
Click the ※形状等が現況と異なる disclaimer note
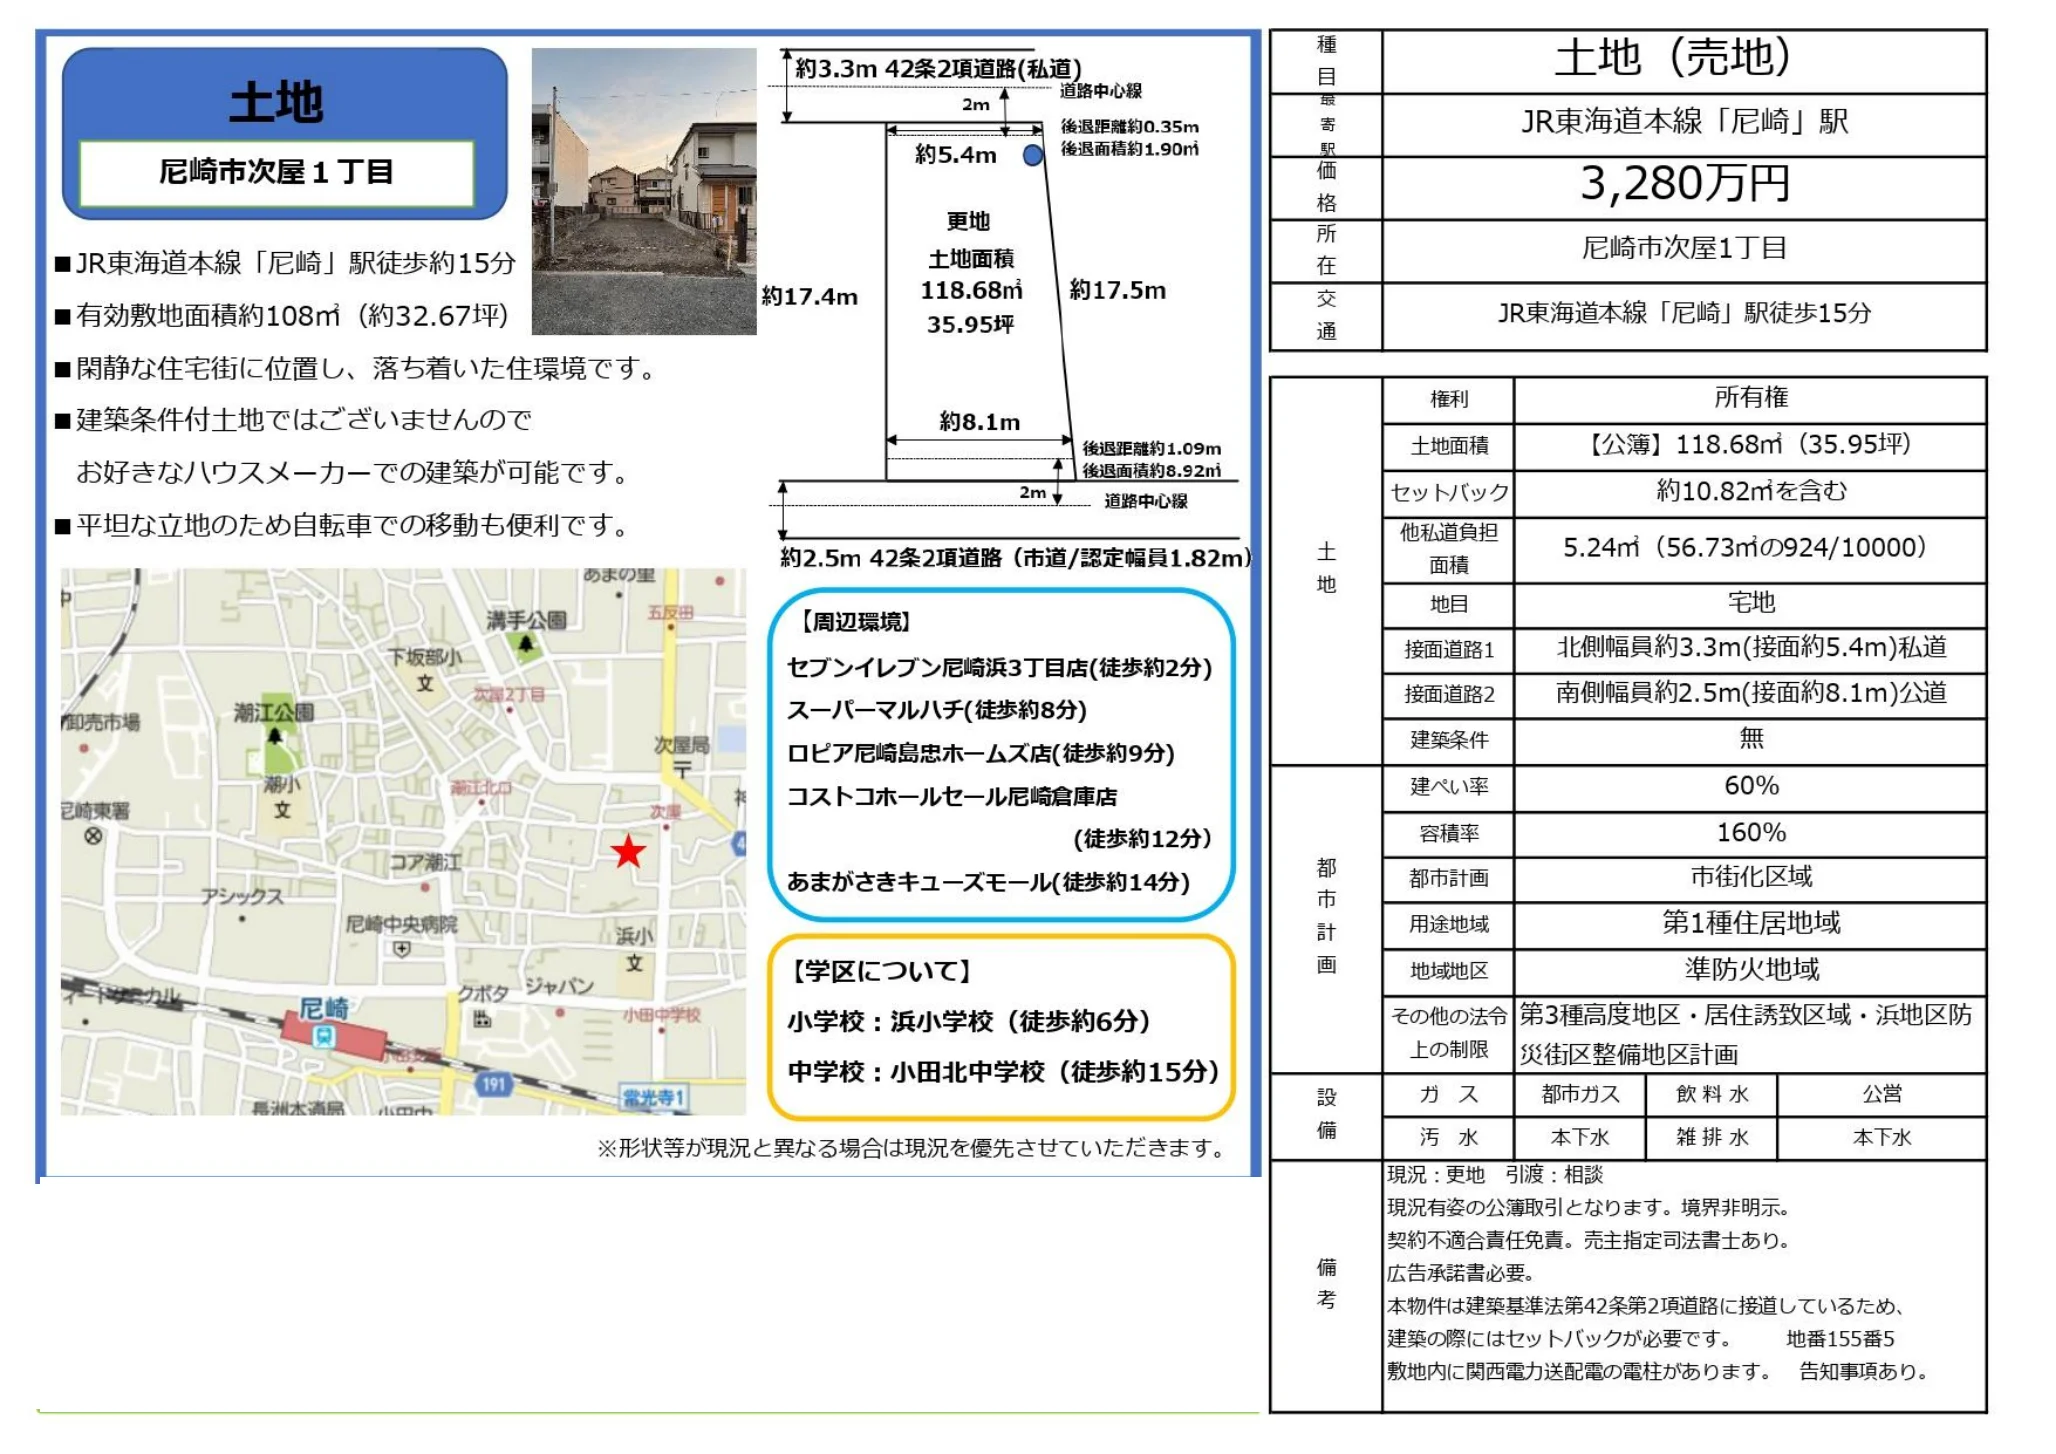point(912,1148)
